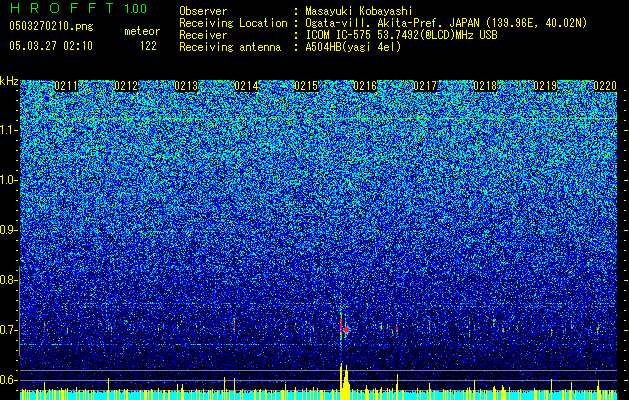This screenshot has height=400, width=629.
Task: Click time marker 0215
Action: point(306,86)
